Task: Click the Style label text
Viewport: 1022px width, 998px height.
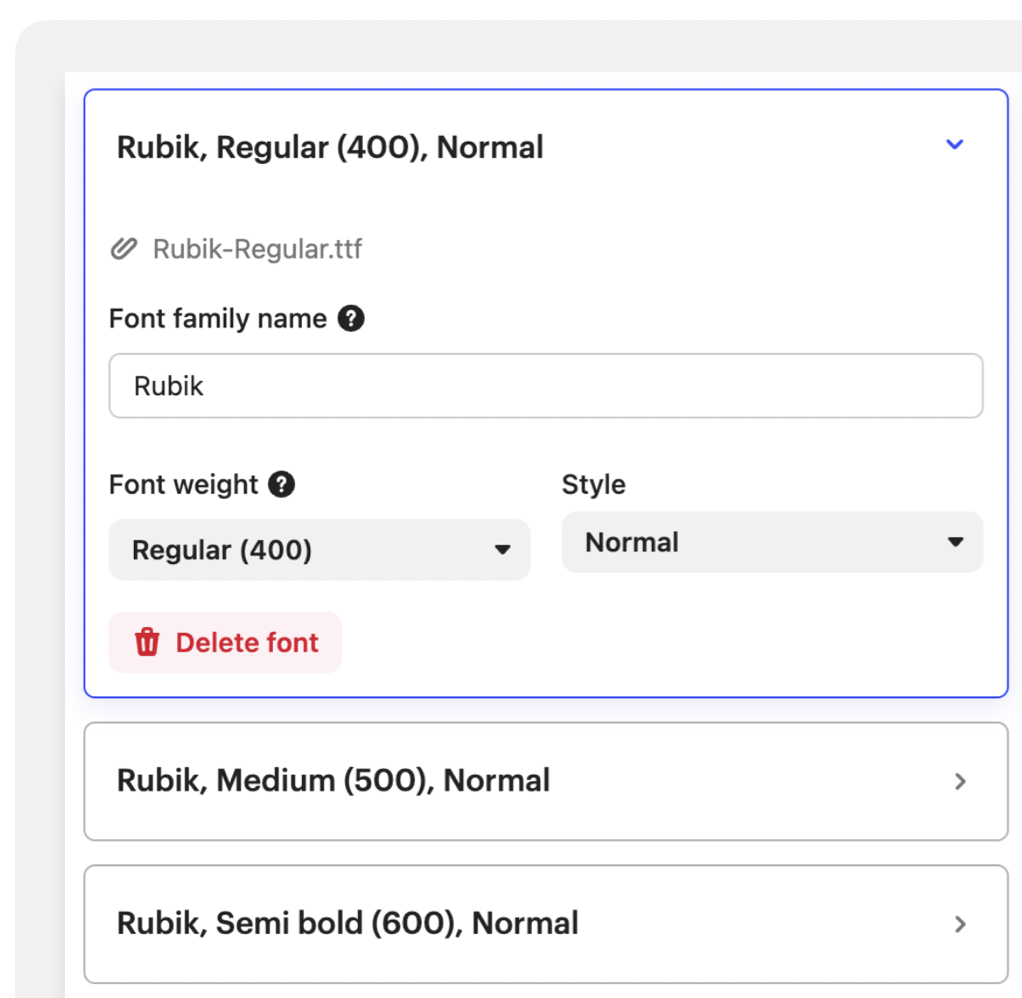Action: (x=593, y=485)
